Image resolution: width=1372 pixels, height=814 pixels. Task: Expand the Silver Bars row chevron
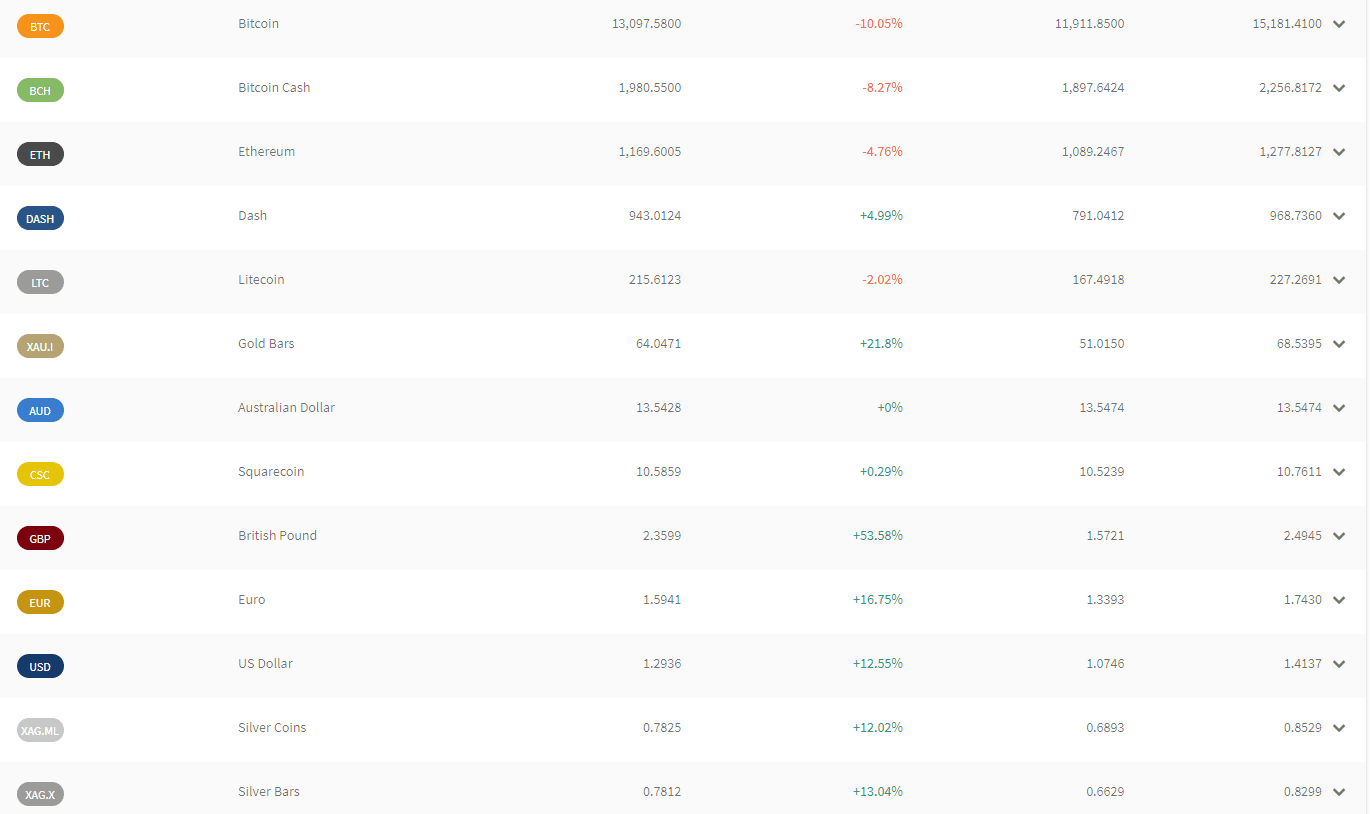point(1340,792)
